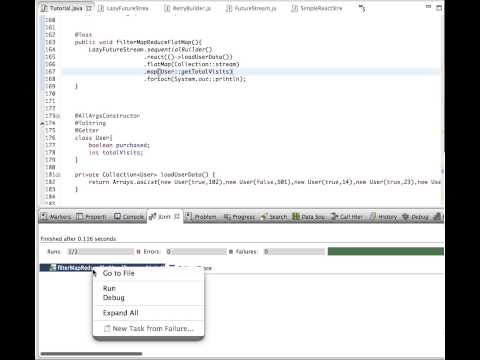480x360 pixels.
Task: Switch to the Tutorial.java editor tab
Action: pyautogui.click(x=66, y=8)
